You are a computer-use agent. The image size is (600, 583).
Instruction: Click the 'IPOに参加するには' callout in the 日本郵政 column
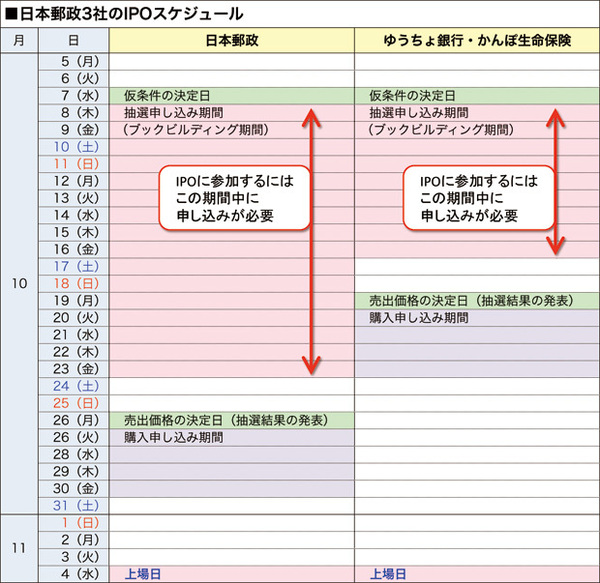235,198
